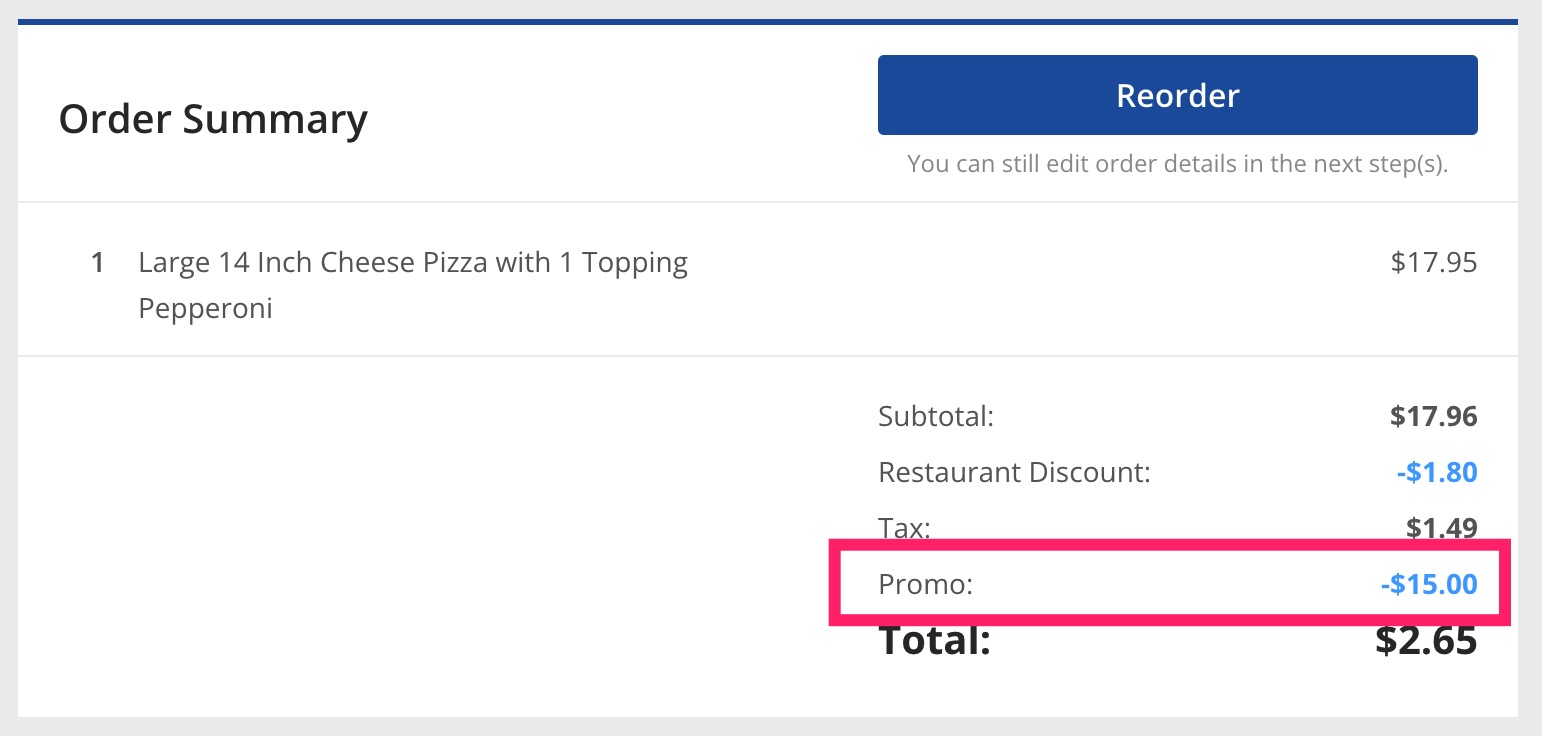Click the Subtotal label

(935, 416)
